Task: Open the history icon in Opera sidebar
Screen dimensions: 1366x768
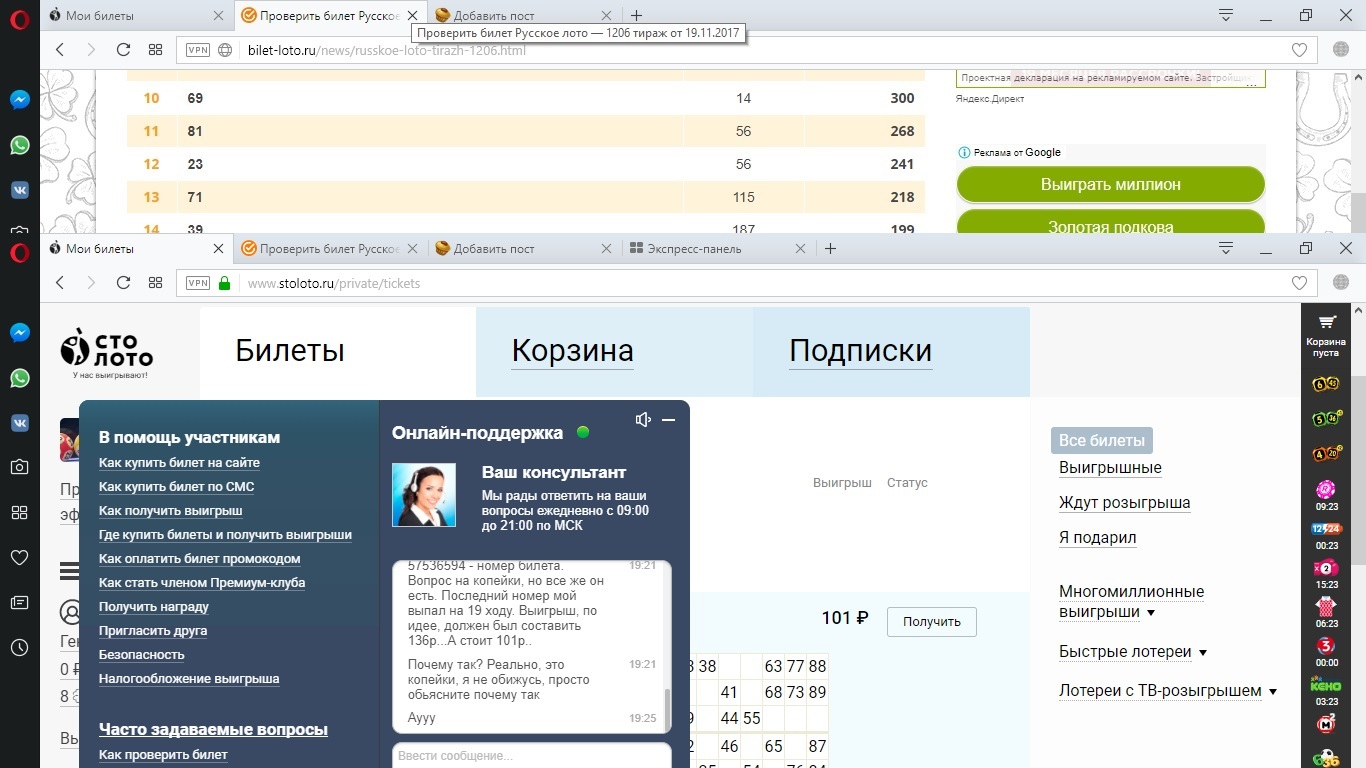Action: pos(20,648)
